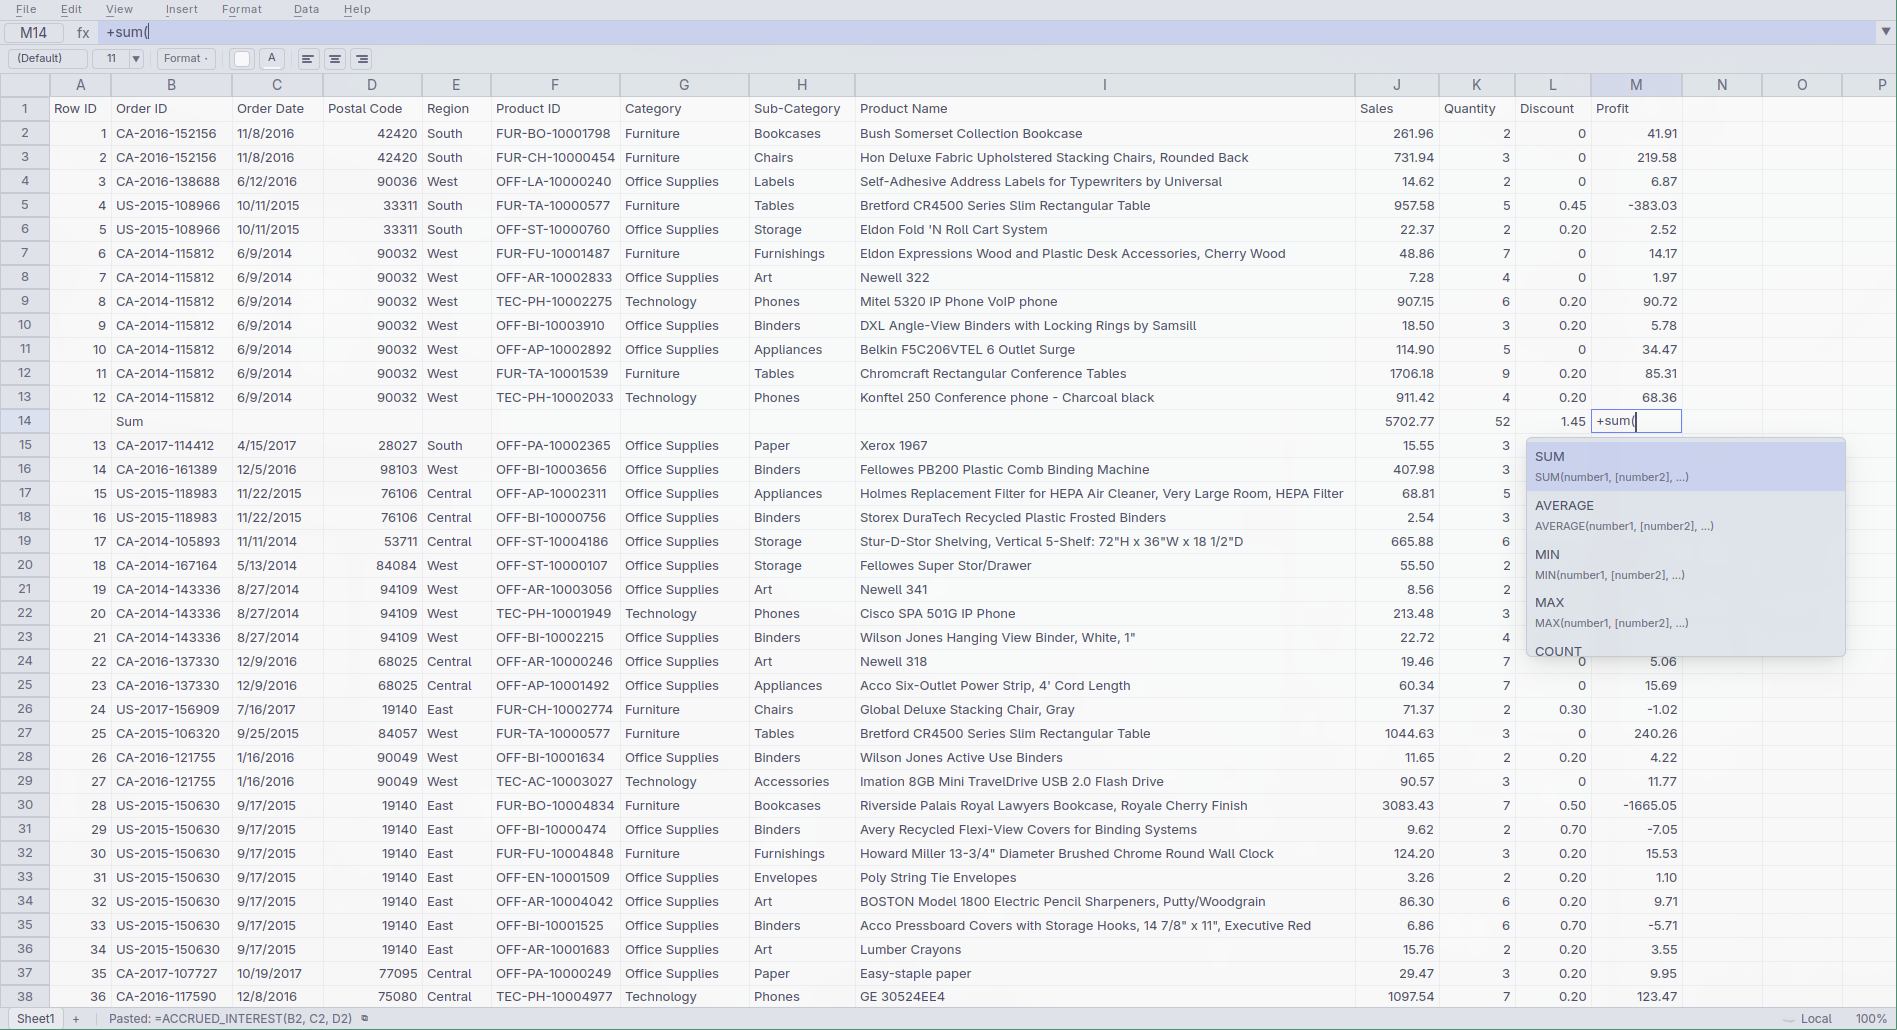
Task: Choose AVERAGE from the autocomplete list
Action: [1685, 515]
